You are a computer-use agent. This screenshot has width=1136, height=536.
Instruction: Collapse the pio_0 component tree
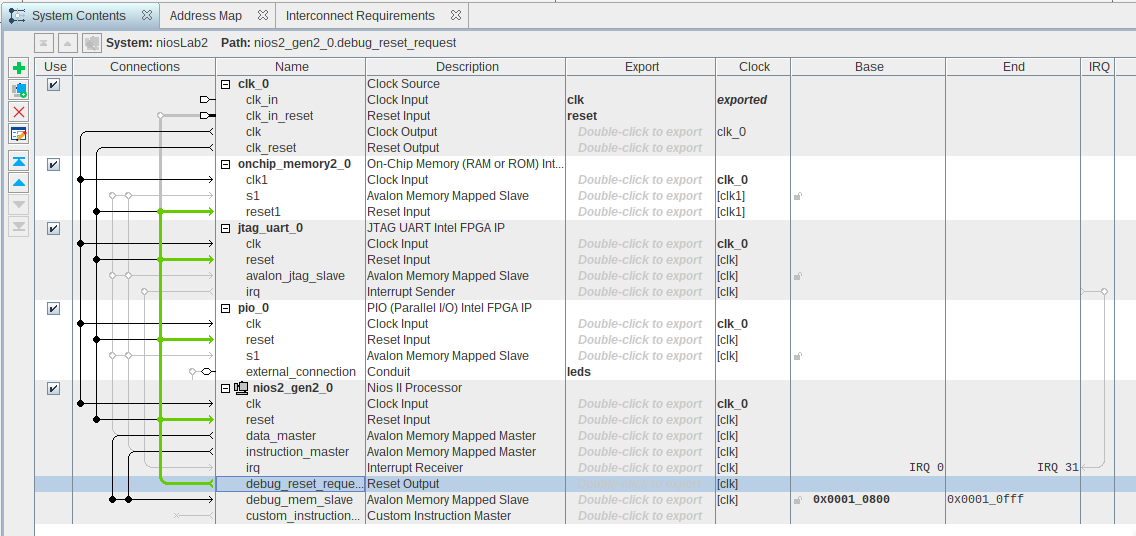[x=225, y=308]
